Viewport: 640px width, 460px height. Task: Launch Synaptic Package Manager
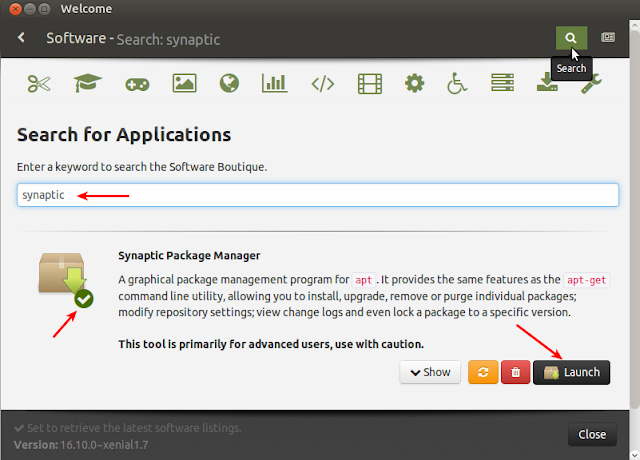coord(571,372)
